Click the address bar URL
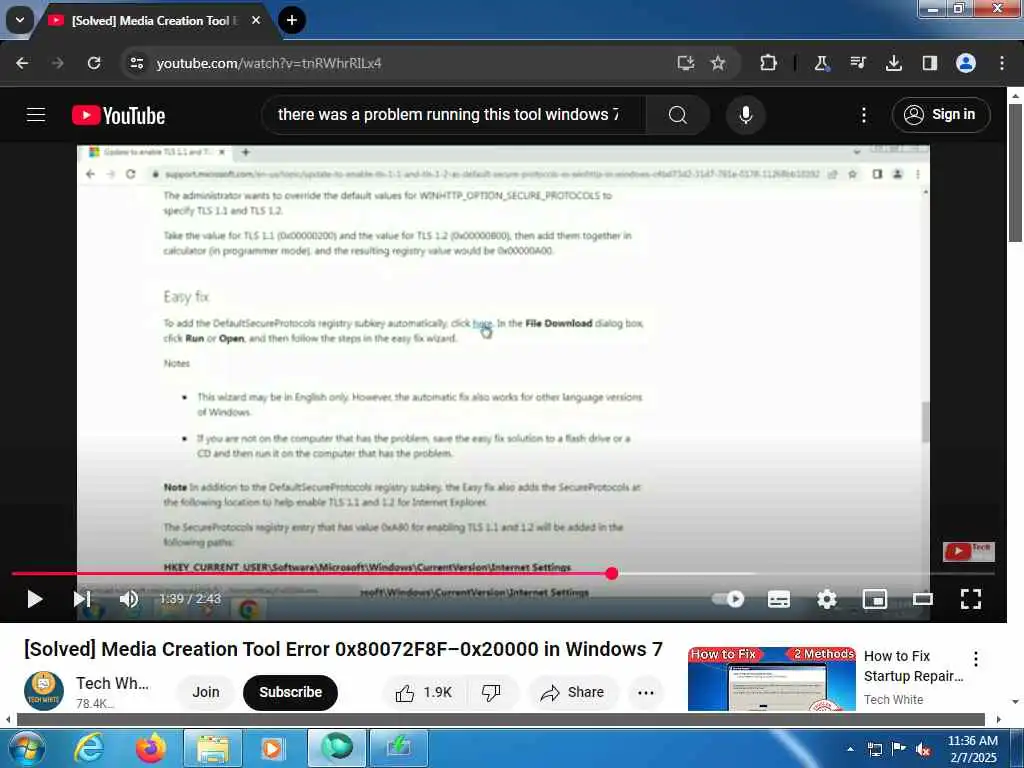 tap(268, 63)
